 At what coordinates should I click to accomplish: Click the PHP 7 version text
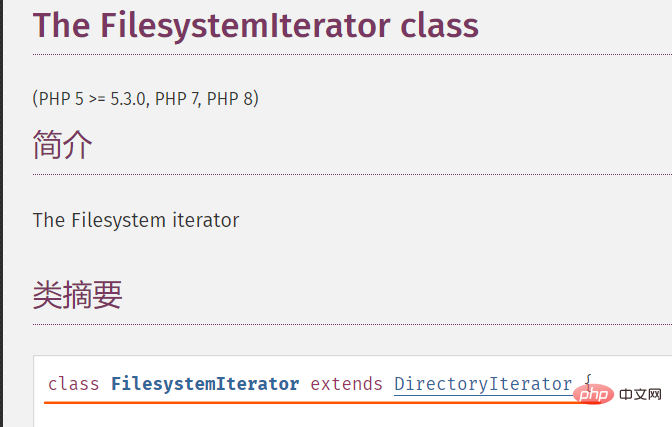click(177, 99)
